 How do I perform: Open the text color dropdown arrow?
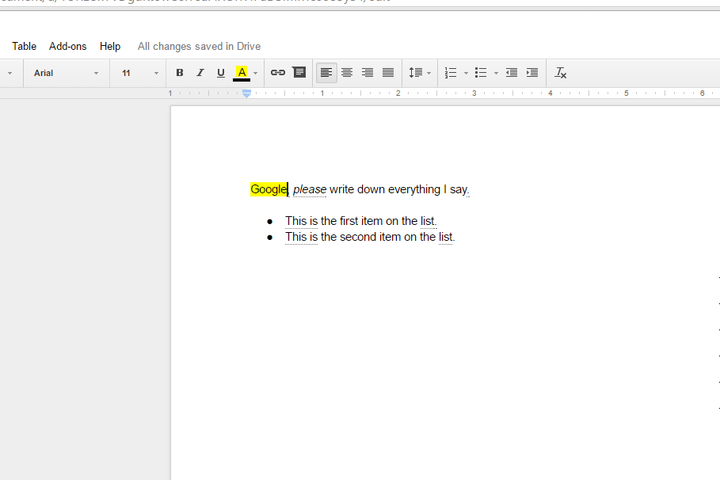(256, 73)
